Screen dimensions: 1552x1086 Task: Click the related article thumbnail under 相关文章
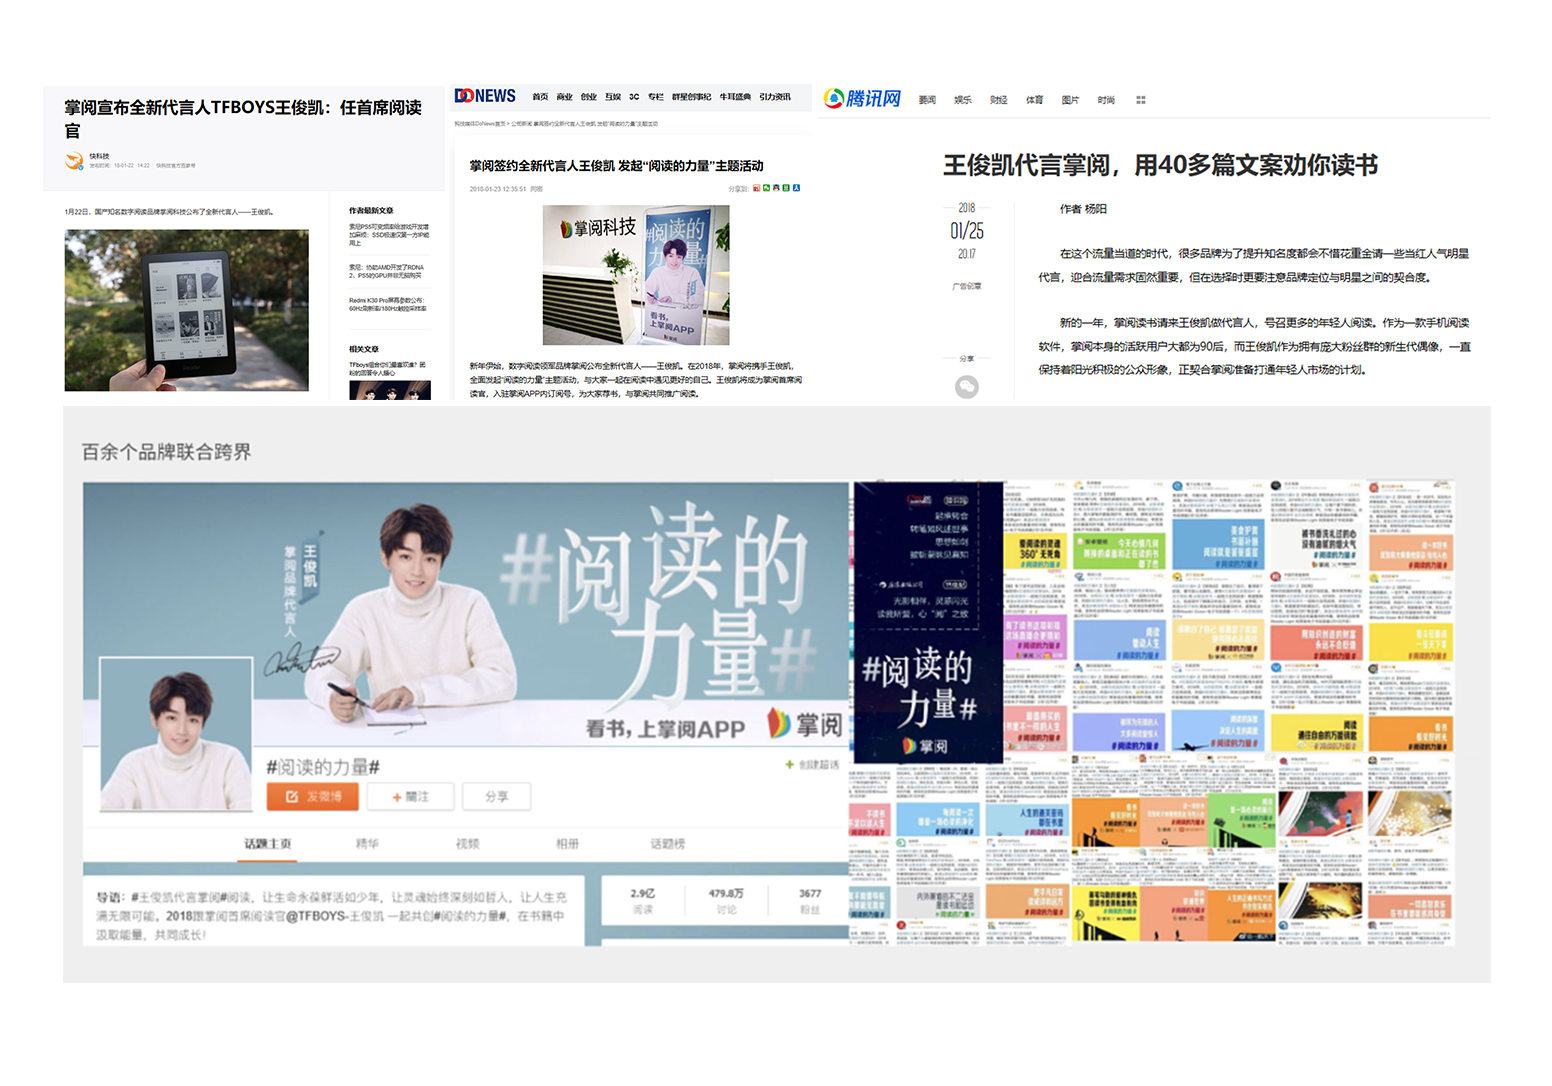point(390,391)
